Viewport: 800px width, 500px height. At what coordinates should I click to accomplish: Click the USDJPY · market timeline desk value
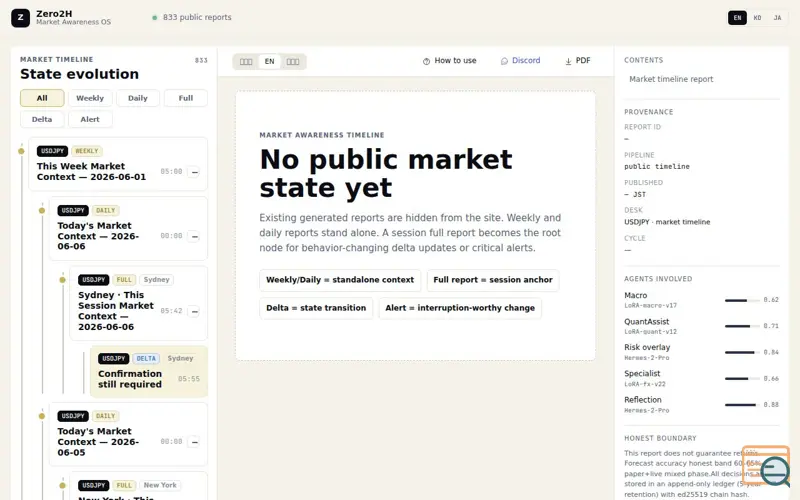667,222
